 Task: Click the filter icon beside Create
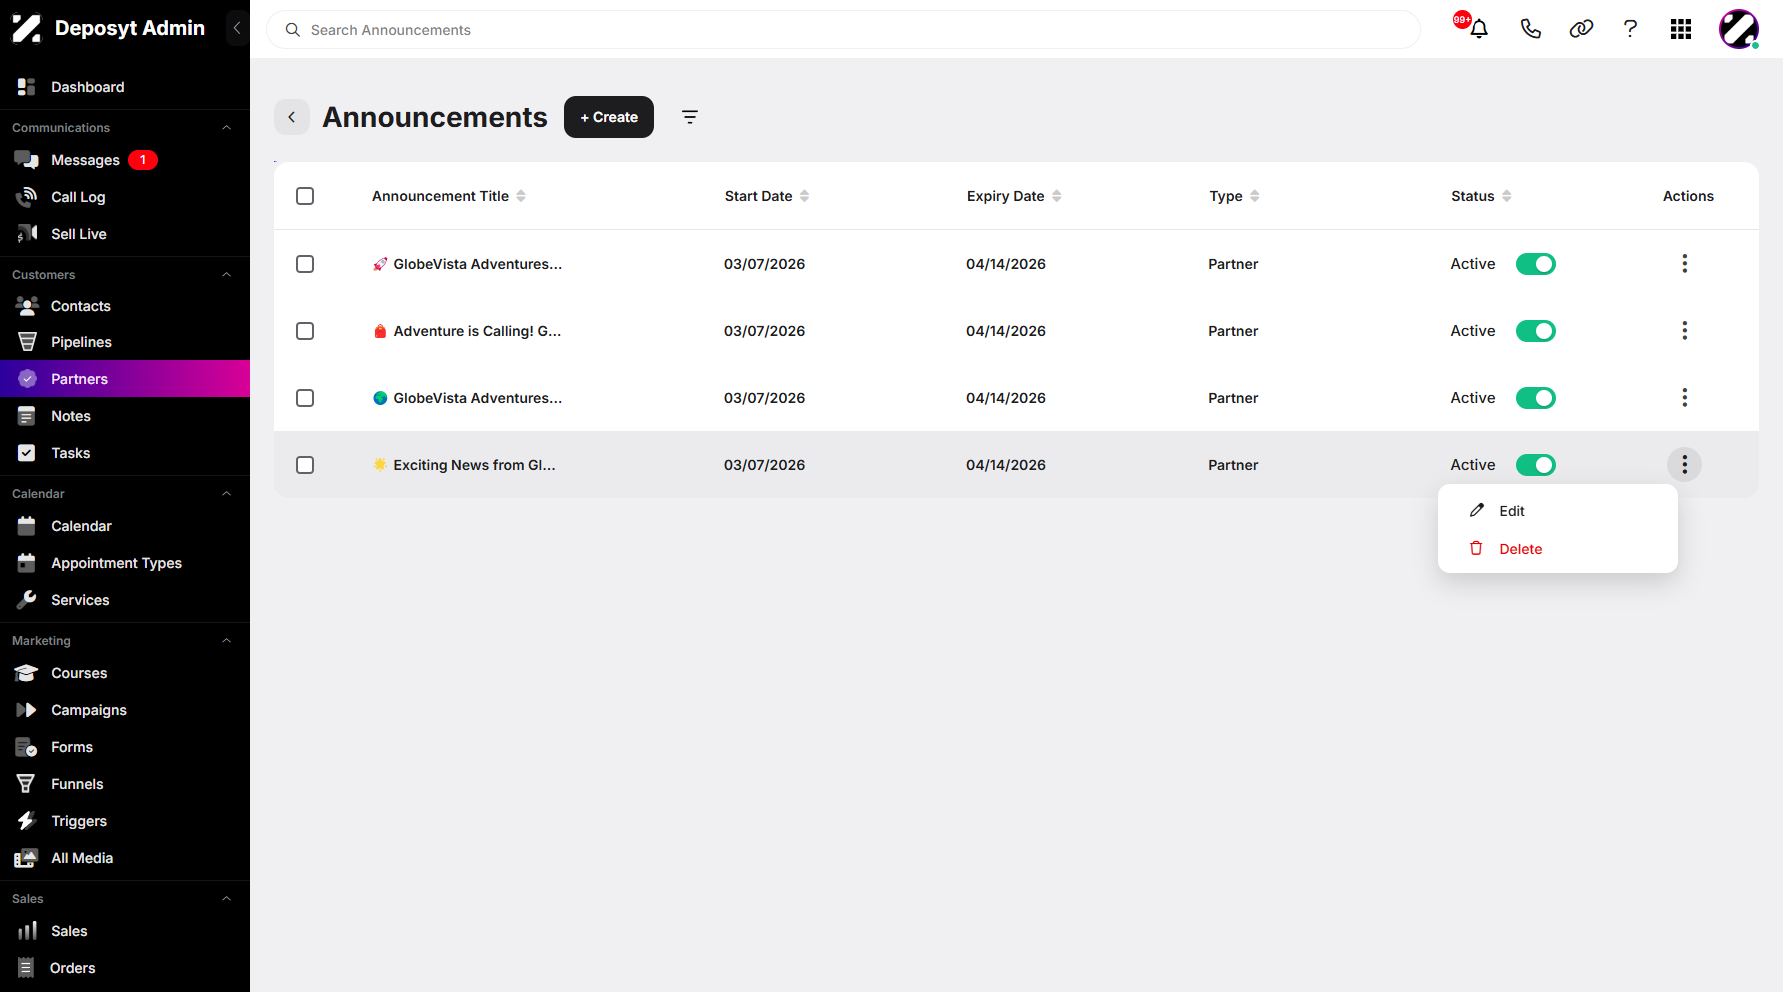[x=690, y=117]
